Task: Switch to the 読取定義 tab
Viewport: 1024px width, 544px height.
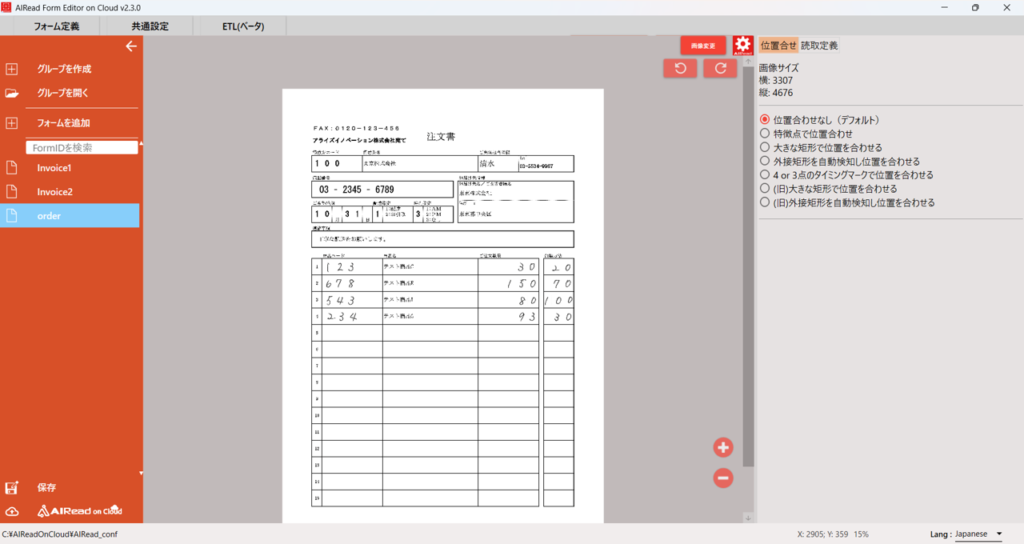Action: [819, 45]
